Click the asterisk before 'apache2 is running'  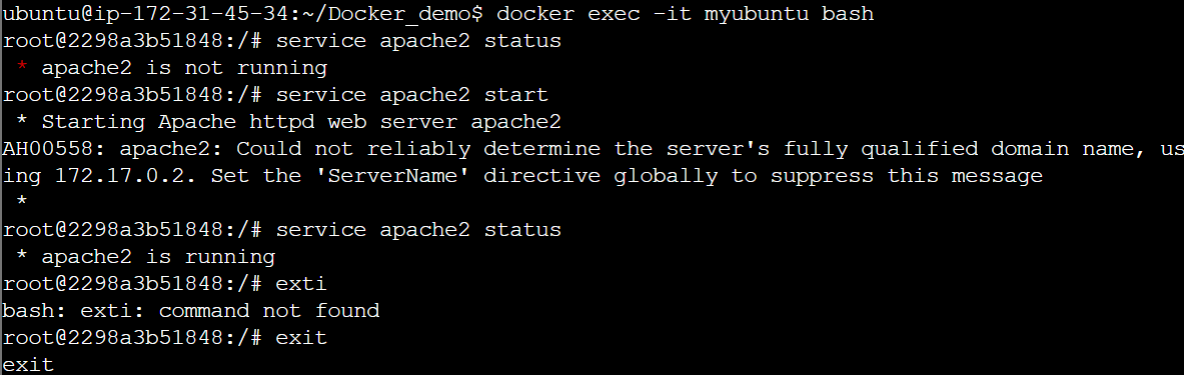tap(22, 256)
